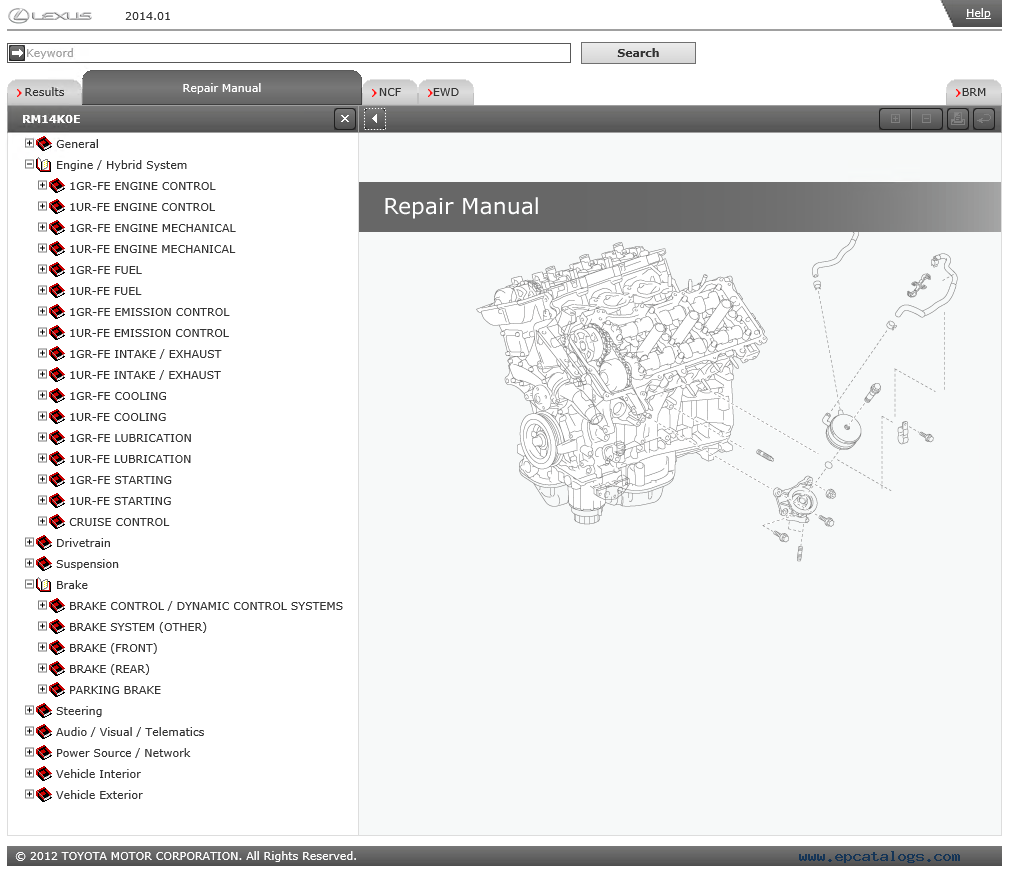Click the arrow icon beside the Keyword field

point(17,53)
